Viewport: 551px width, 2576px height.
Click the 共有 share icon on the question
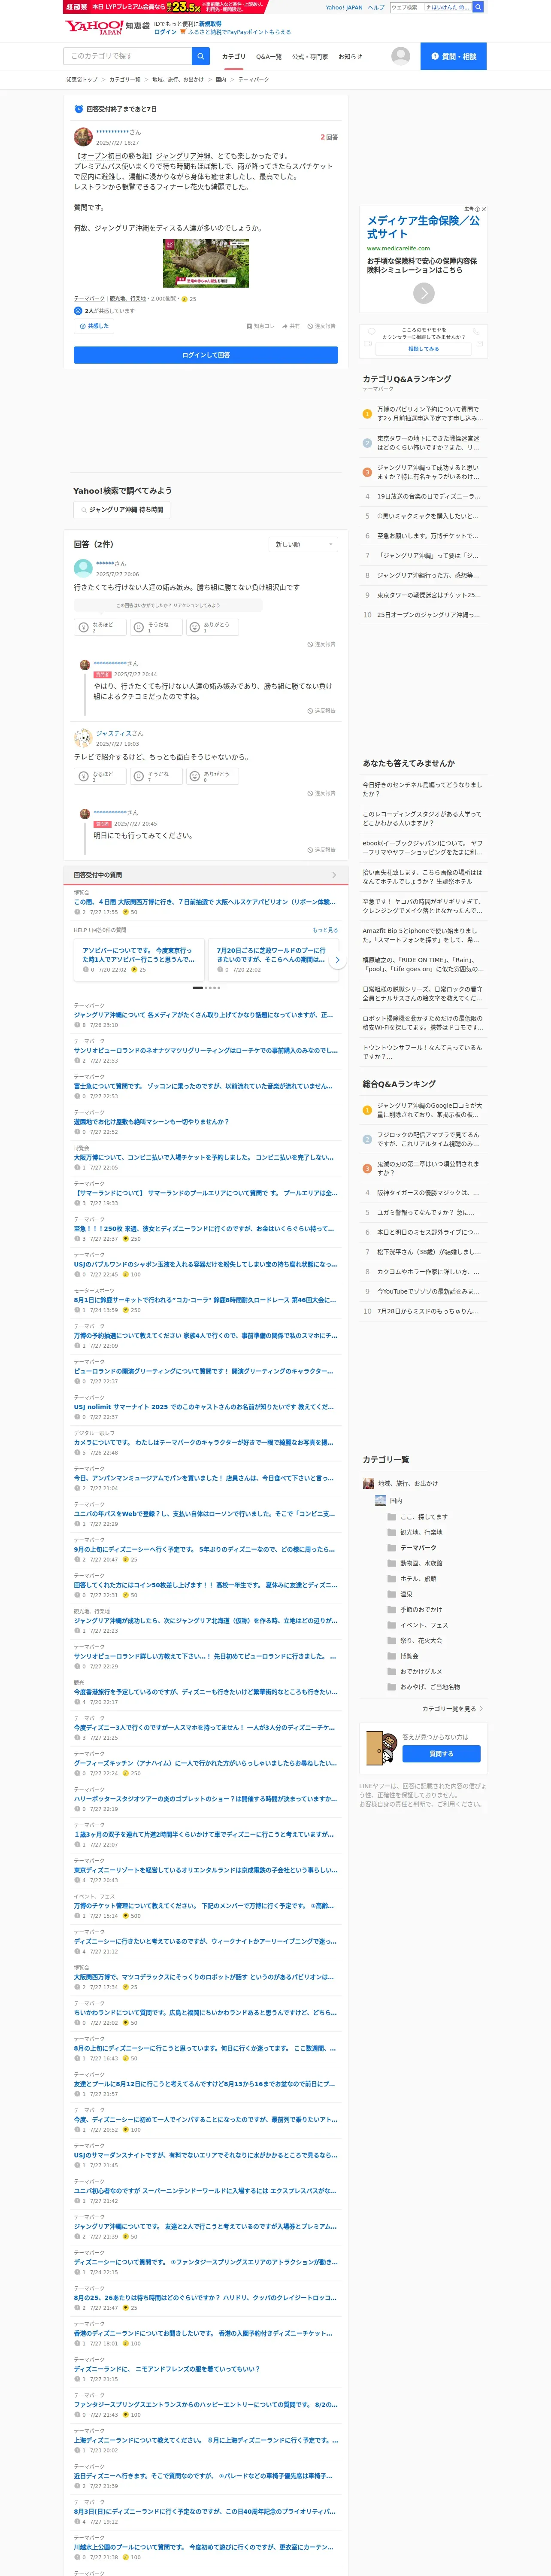291,326
